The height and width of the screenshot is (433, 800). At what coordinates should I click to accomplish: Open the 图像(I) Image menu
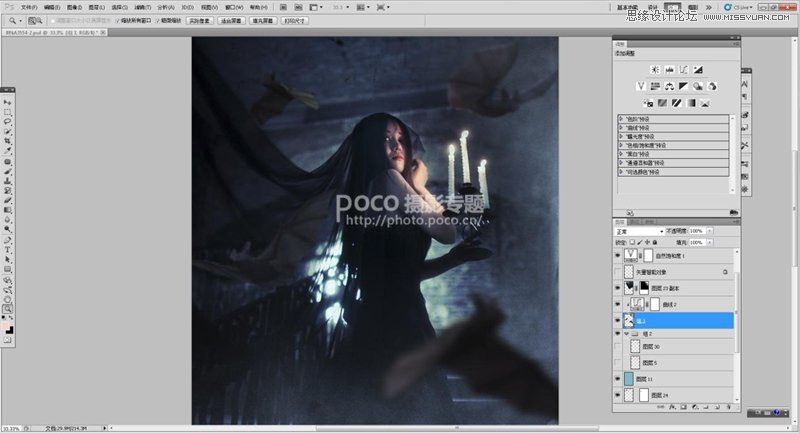[x=74, y=8]
